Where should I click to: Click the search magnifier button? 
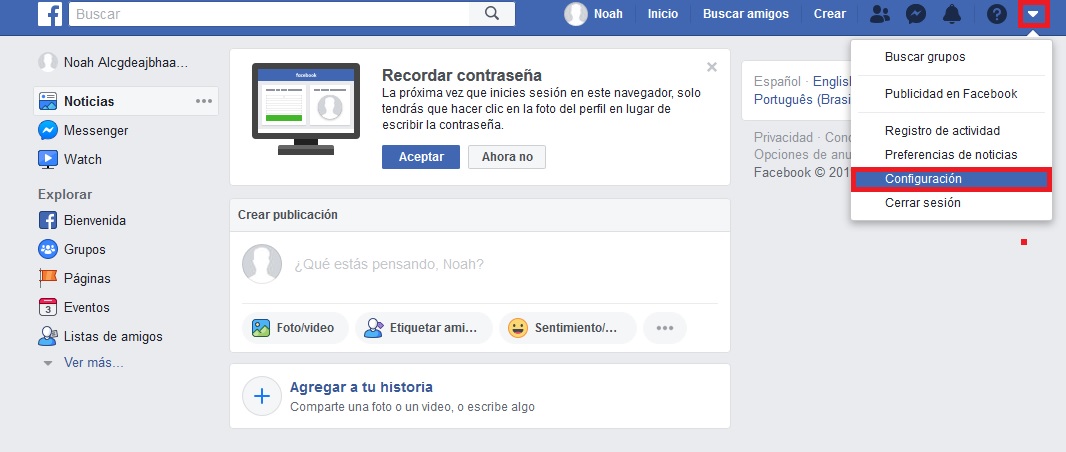tap(492, 14)
